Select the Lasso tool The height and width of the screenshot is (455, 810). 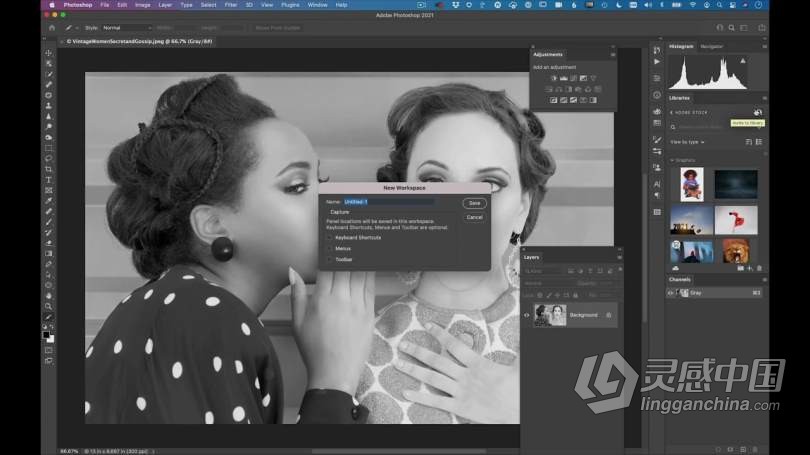pos(49,158)
